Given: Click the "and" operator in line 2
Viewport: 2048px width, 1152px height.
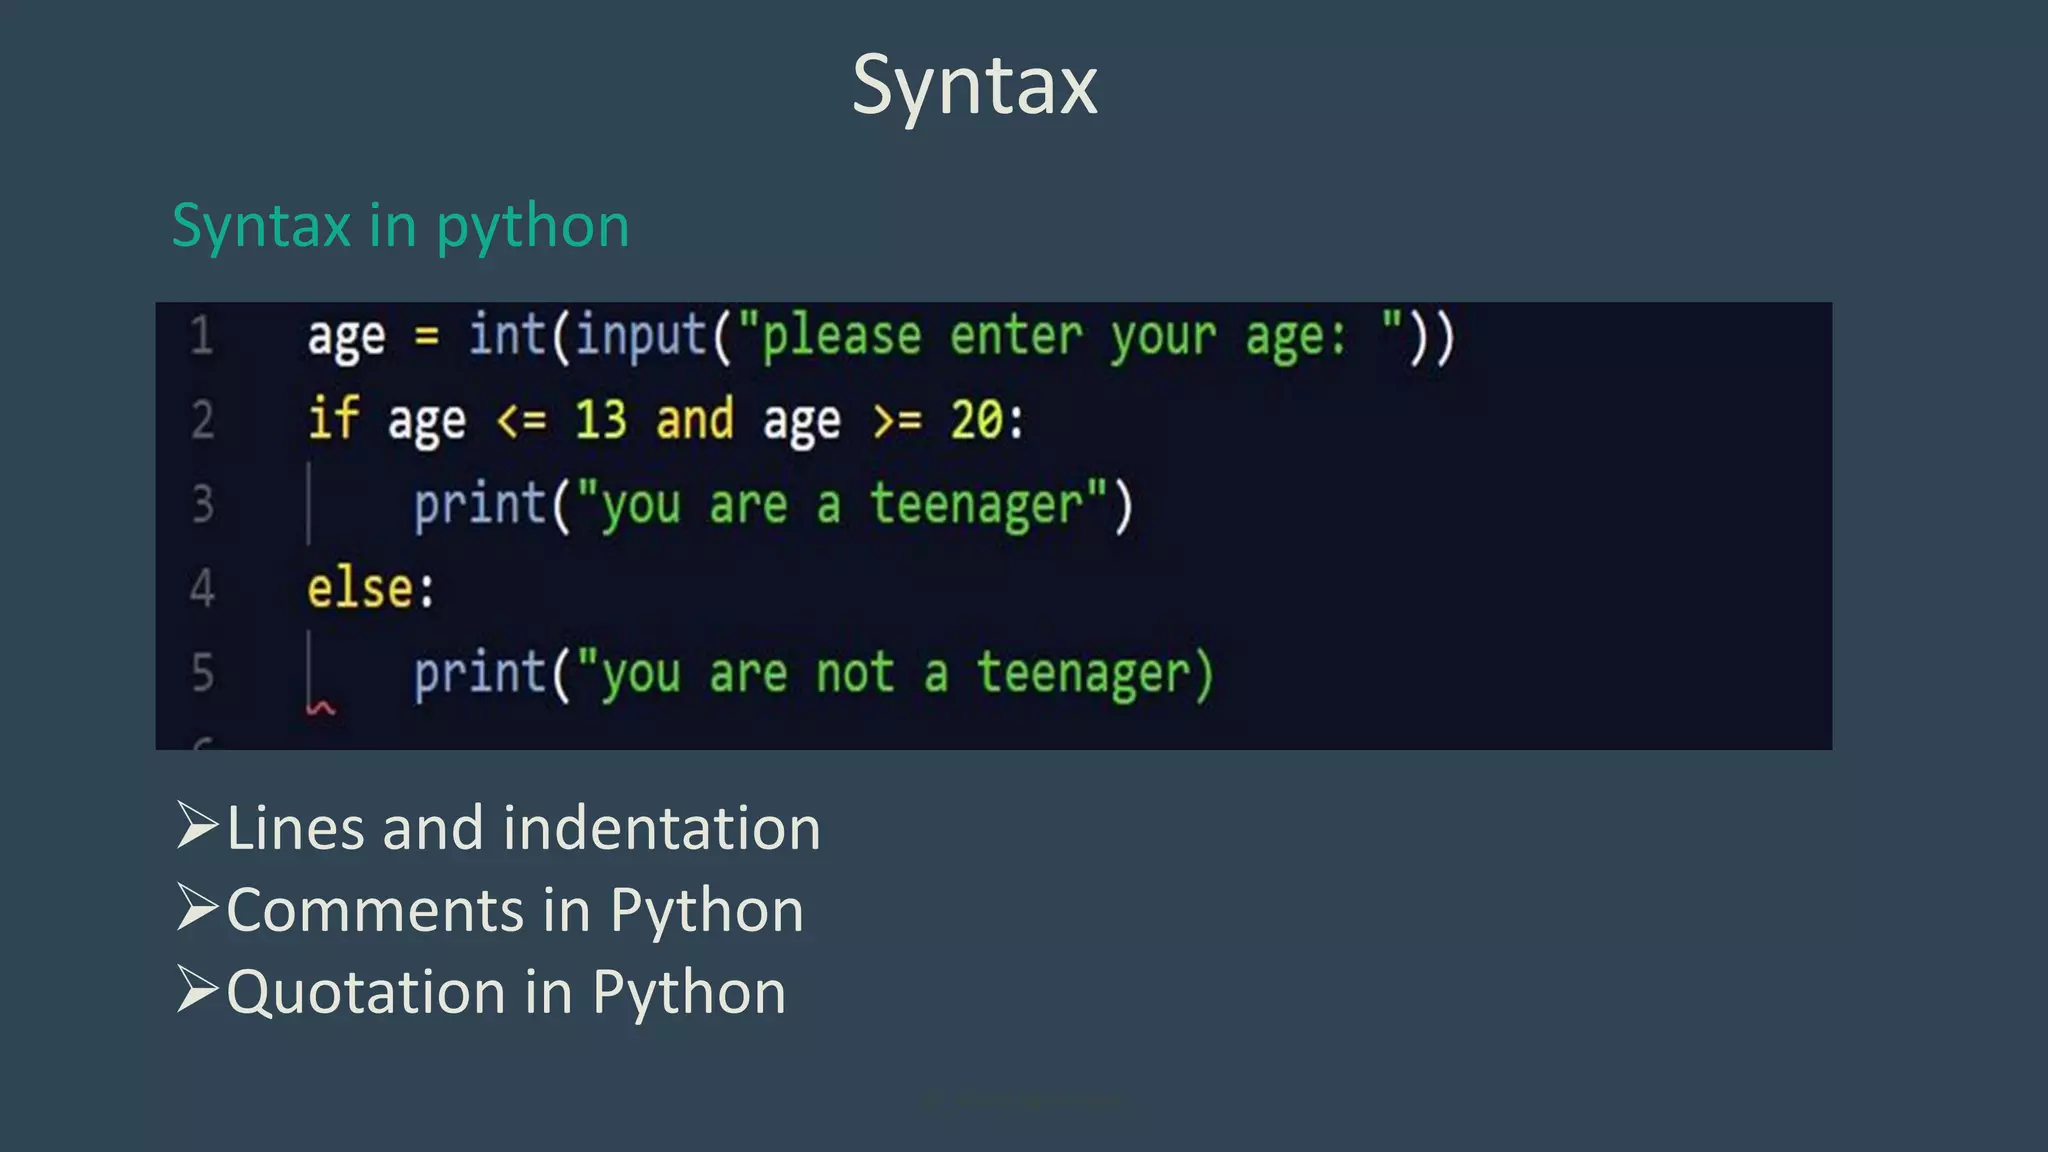Looking at the screenshot, I should [694, 418].
